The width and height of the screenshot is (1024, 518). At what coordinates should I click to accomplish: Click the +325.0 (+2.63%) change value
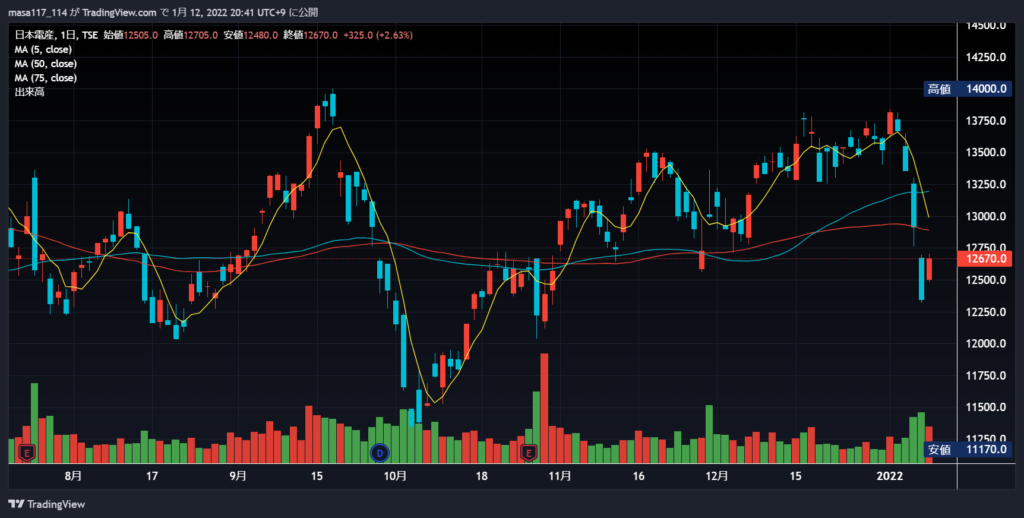[378, 35]
